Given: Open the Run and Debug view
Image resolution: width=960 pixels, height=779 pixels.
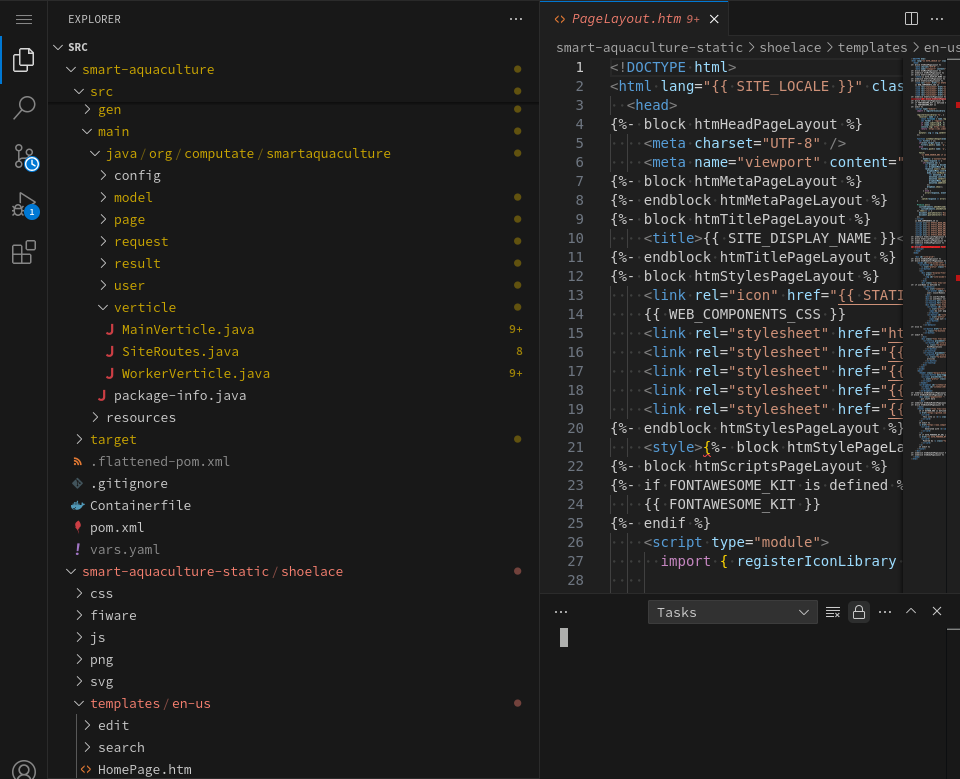Looking at the screenshot, I should (25, 205).
